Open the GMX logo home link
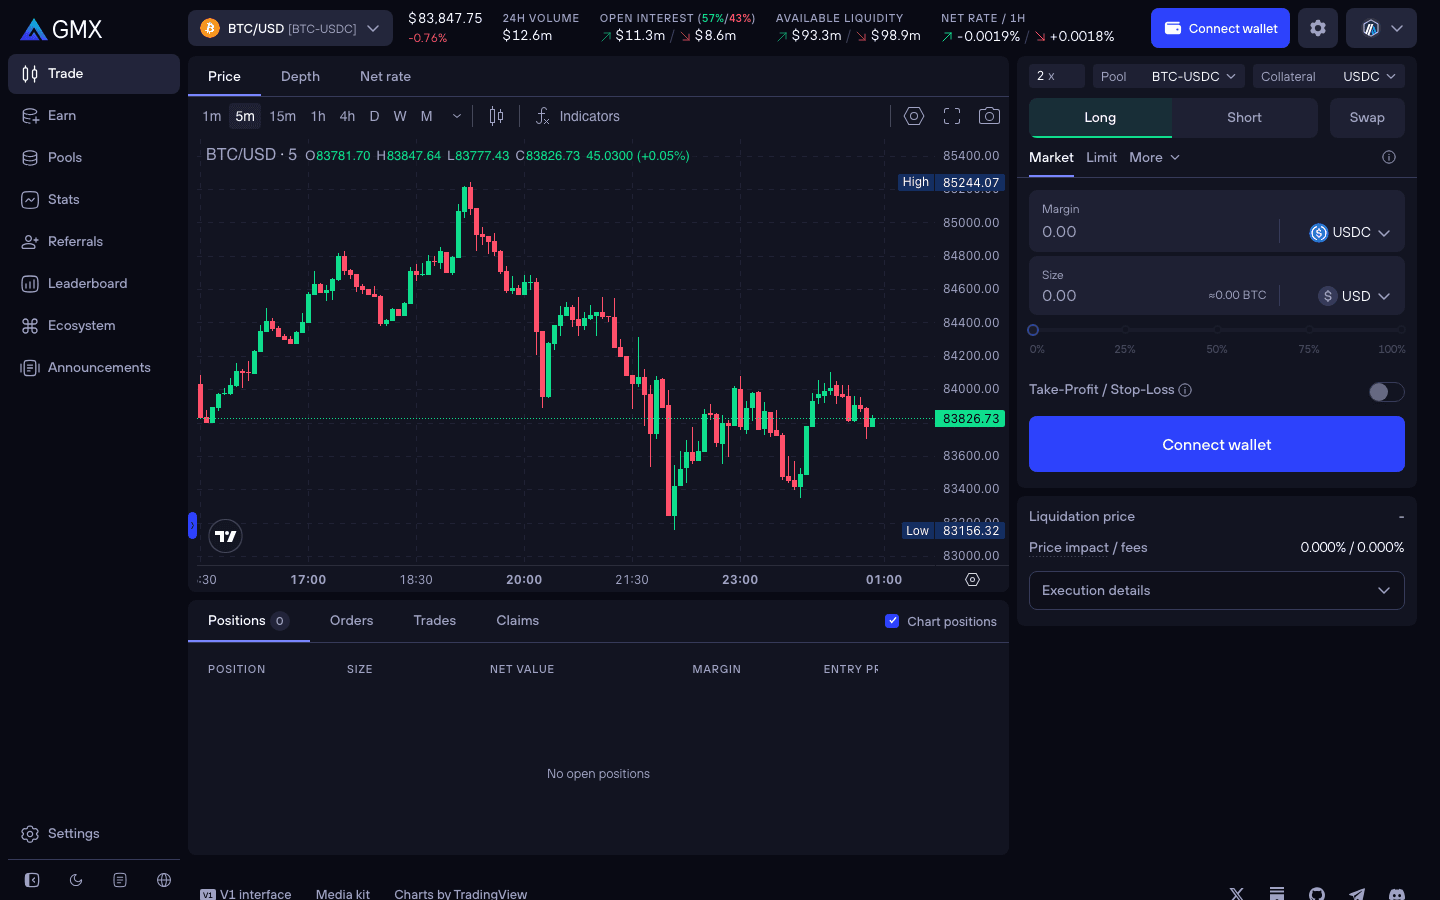This screenshot has width=1440, height=900. coord(61,29)
